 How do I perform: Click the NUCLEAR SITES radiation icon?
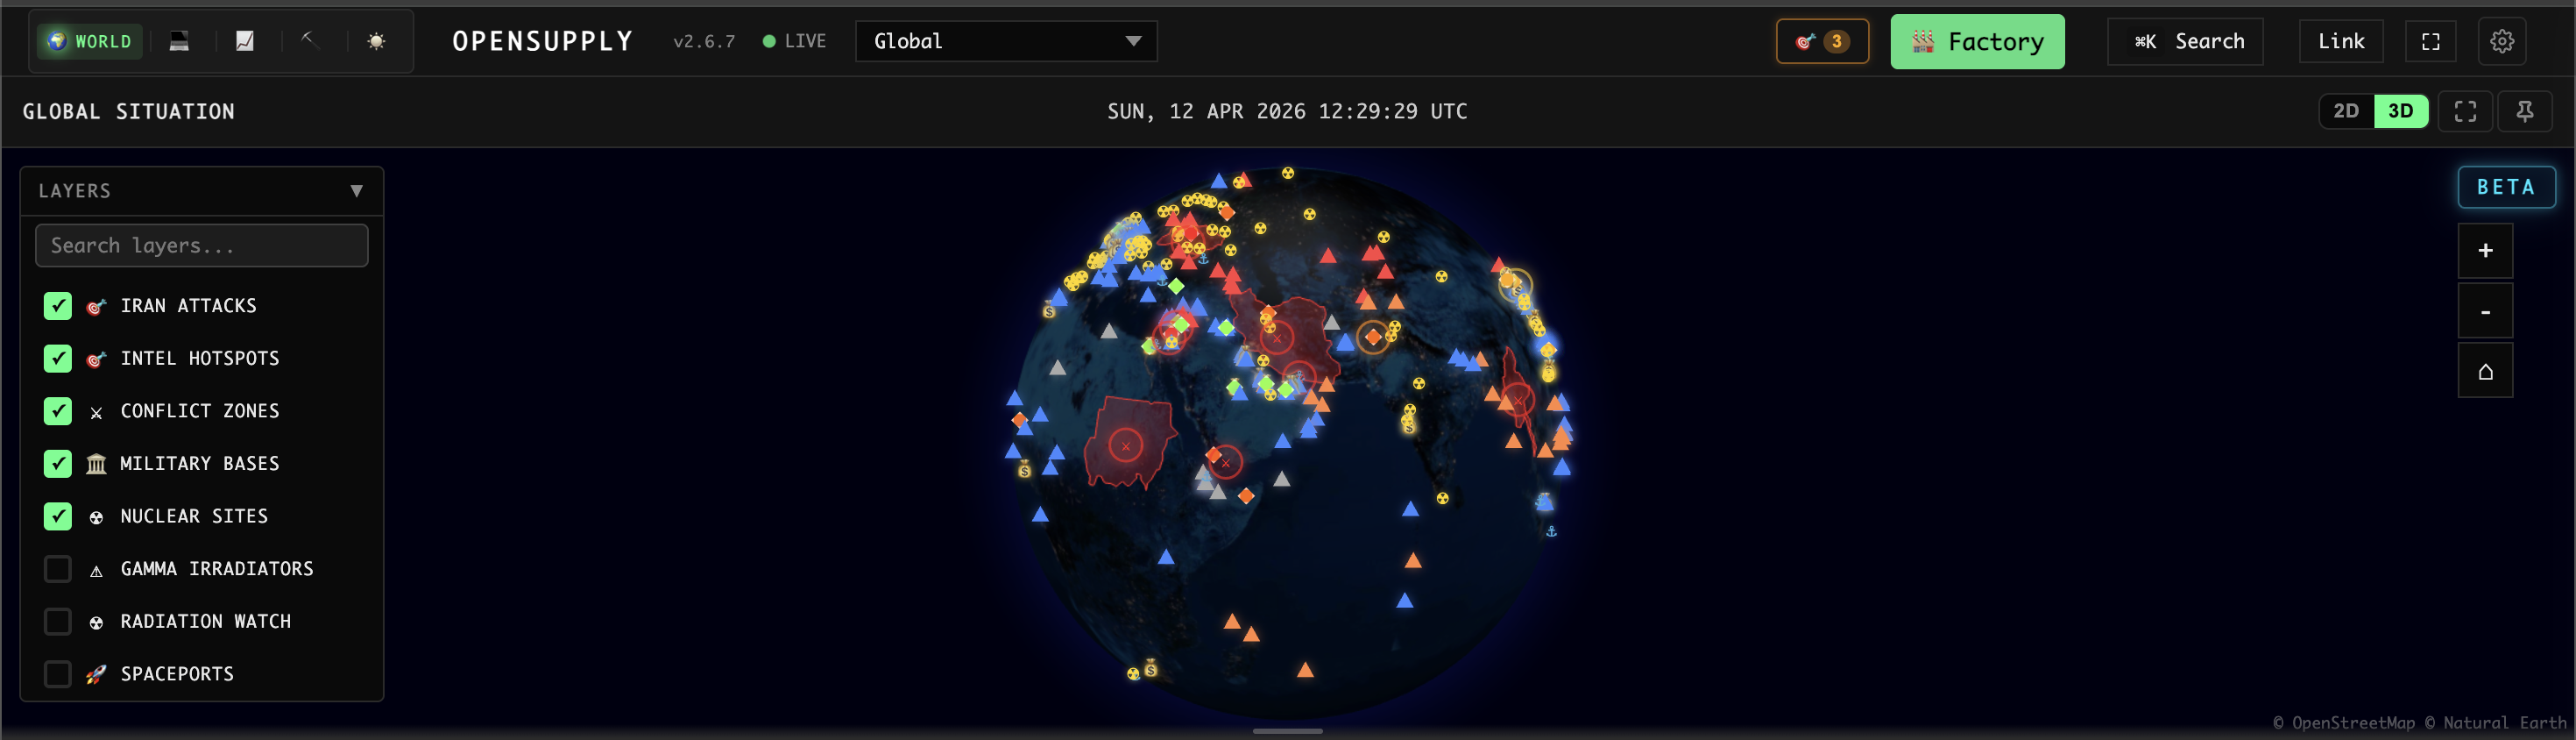click(x=96, y=517)
